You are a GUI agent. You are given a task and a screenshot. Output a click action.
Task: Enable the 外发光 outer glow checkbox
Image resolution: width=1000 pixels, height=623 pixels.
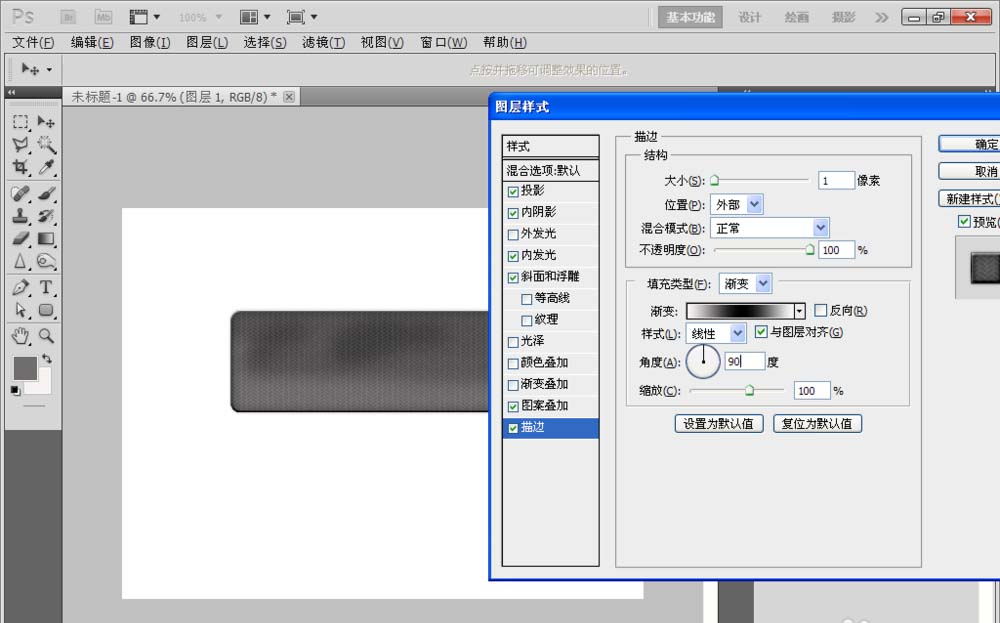pyautogui.click(x=514, y=234)
